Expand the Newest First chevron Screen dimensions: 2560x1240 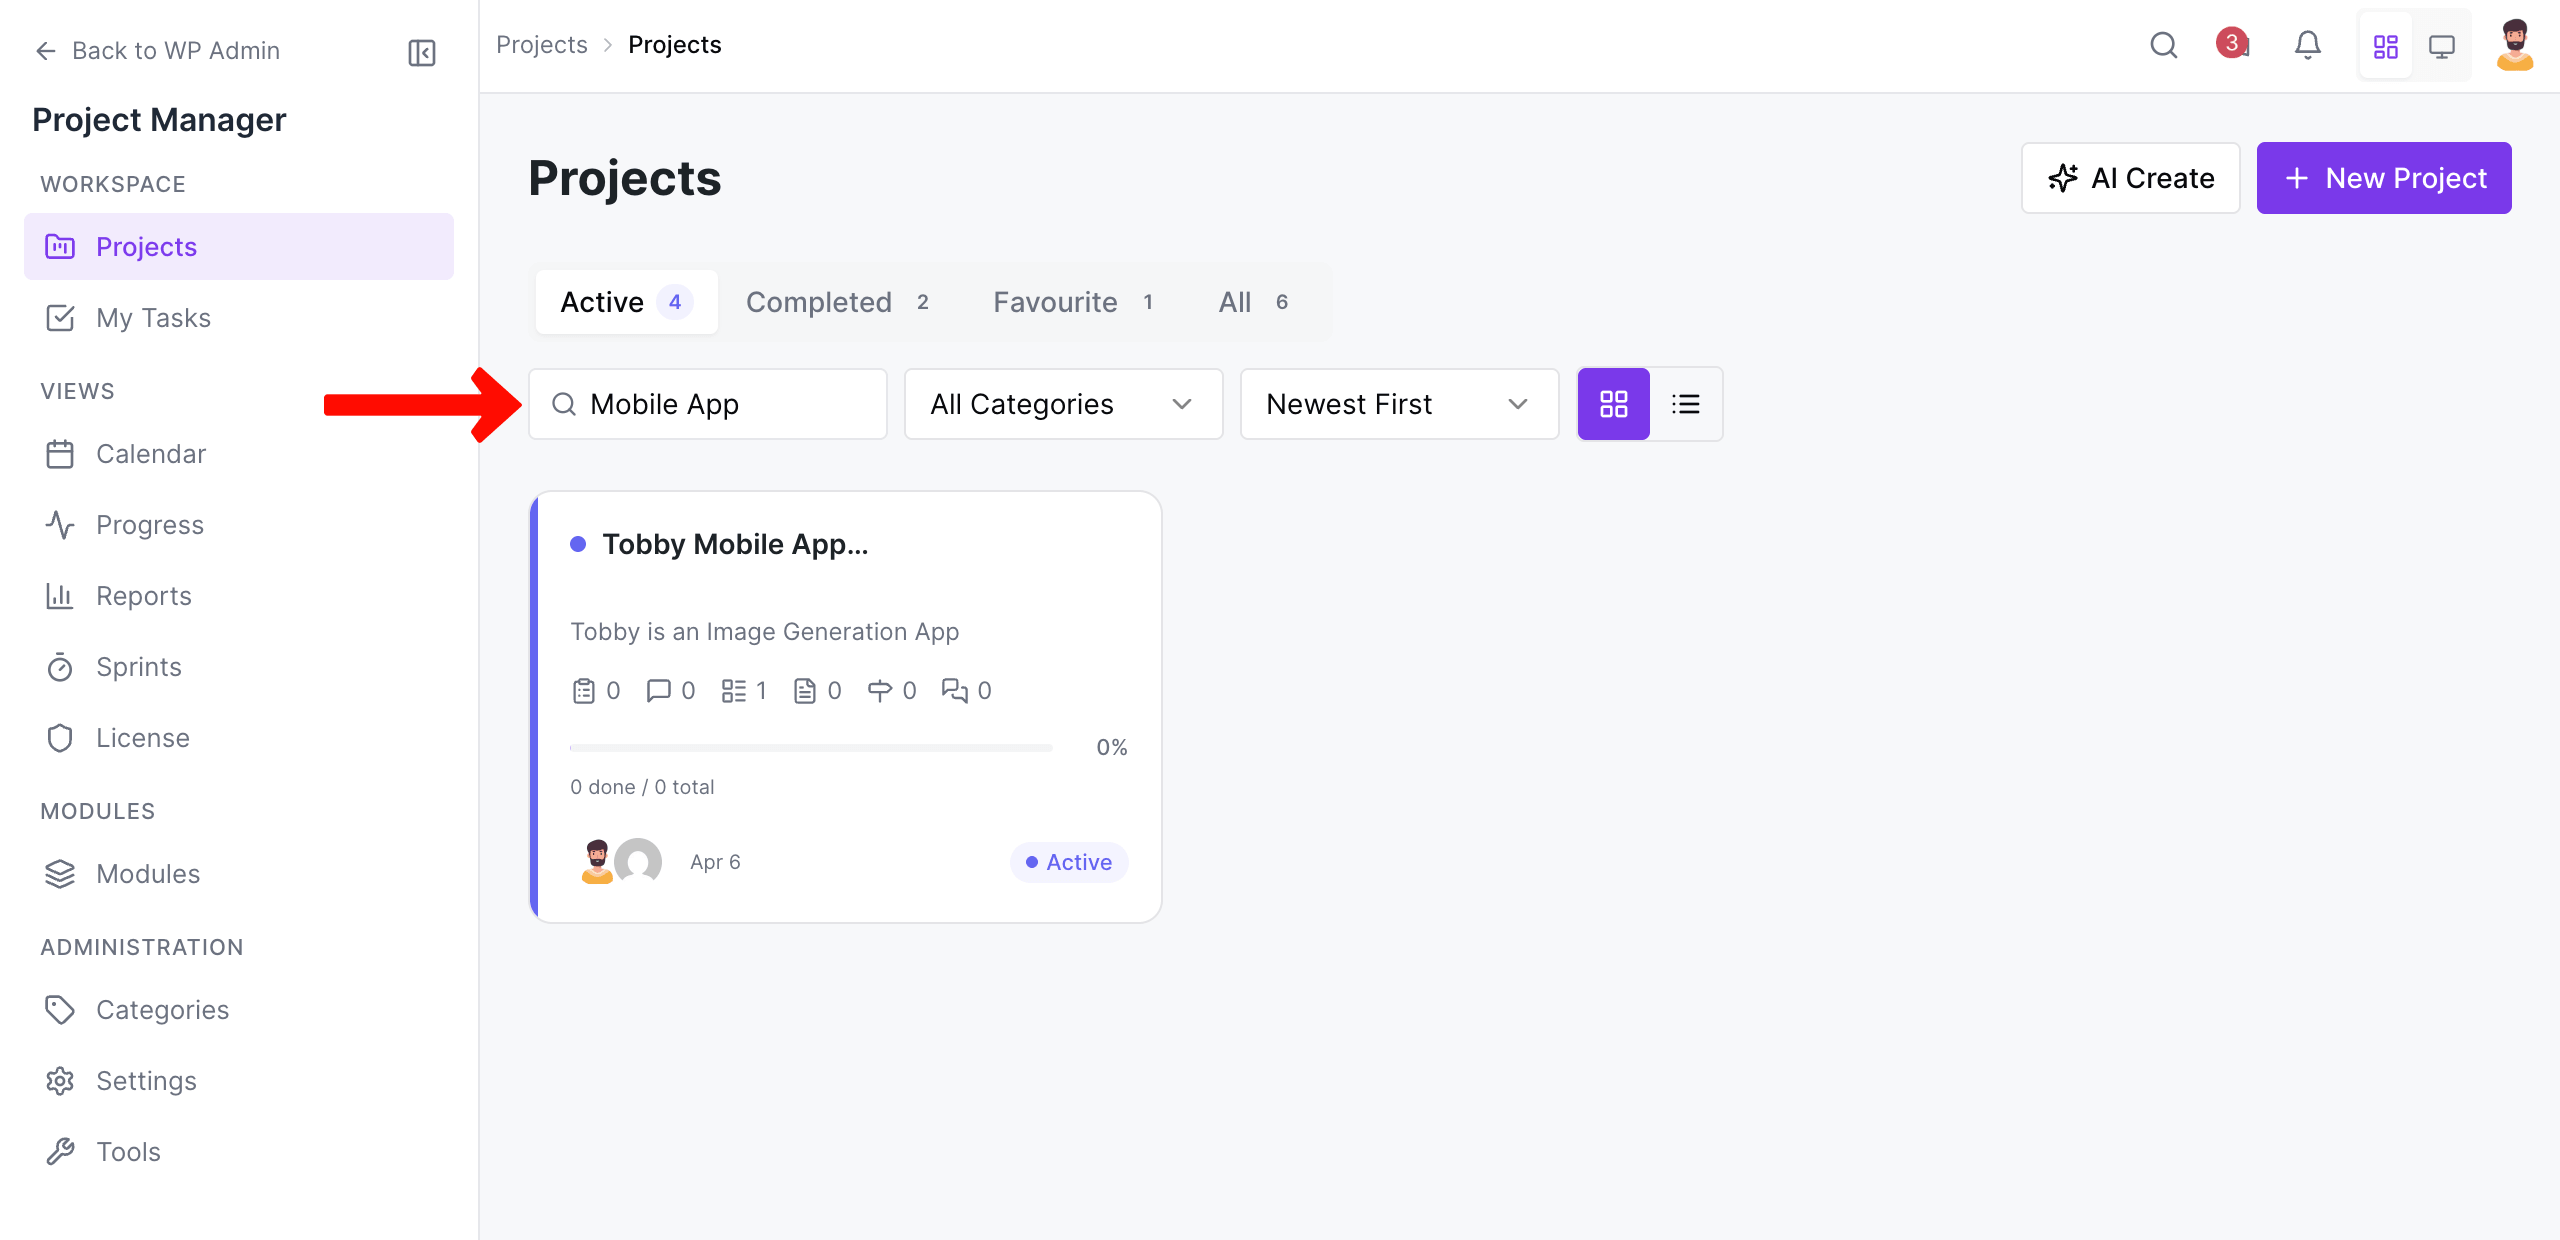point(1518,404)
